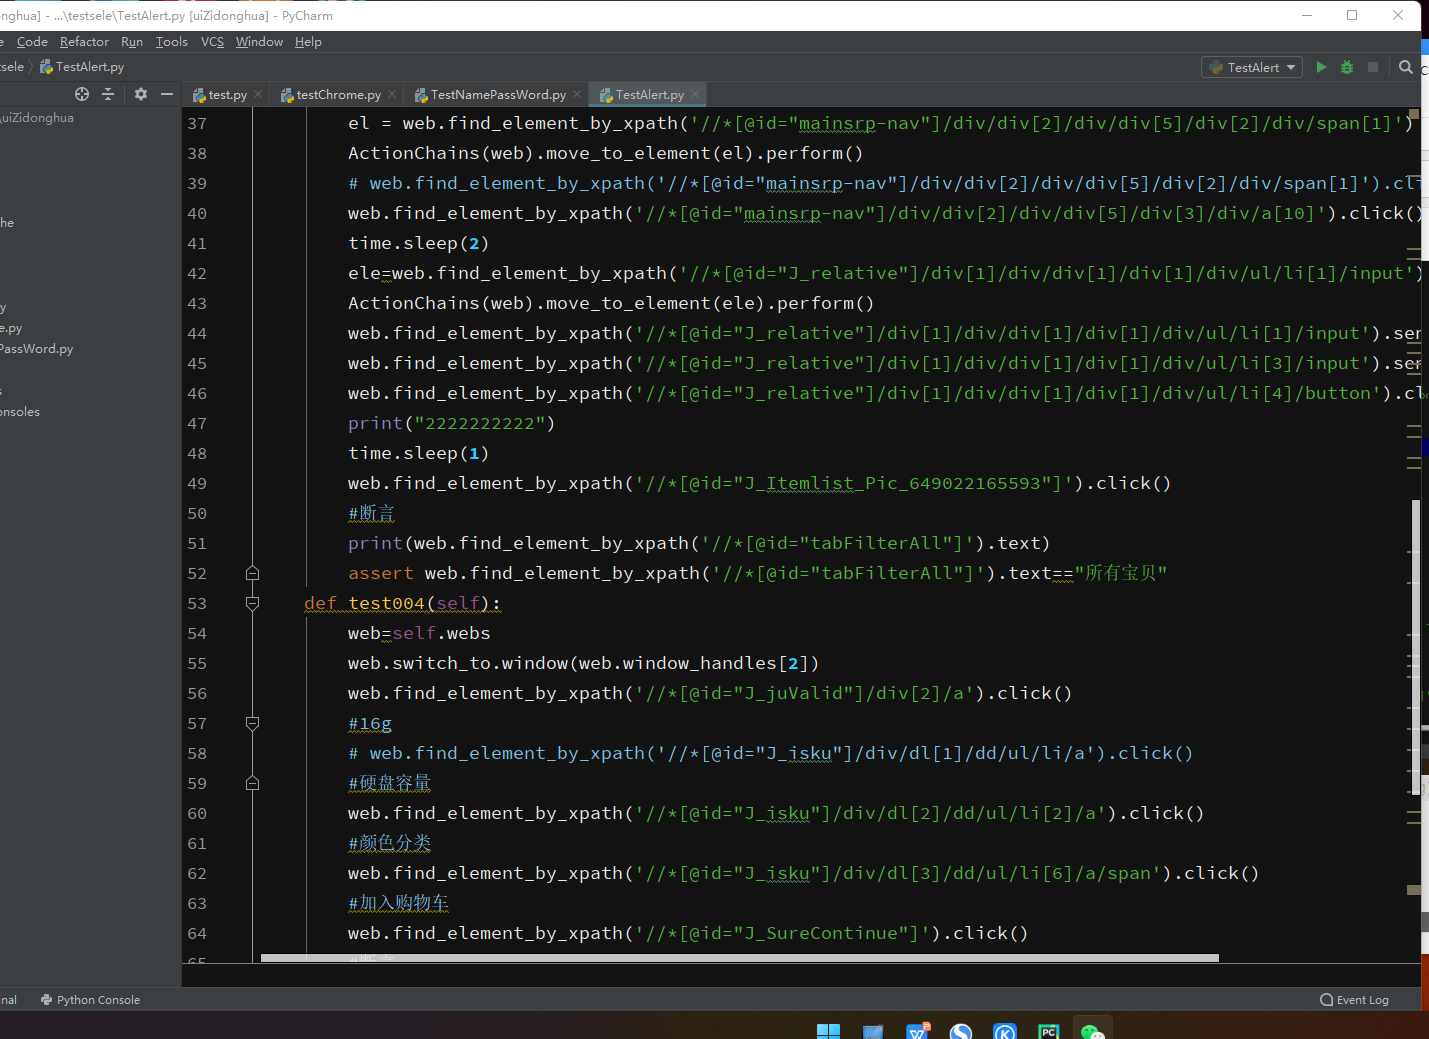1429x1039 pixels.
Task: Open the Code menu
Action: point(32,42)
